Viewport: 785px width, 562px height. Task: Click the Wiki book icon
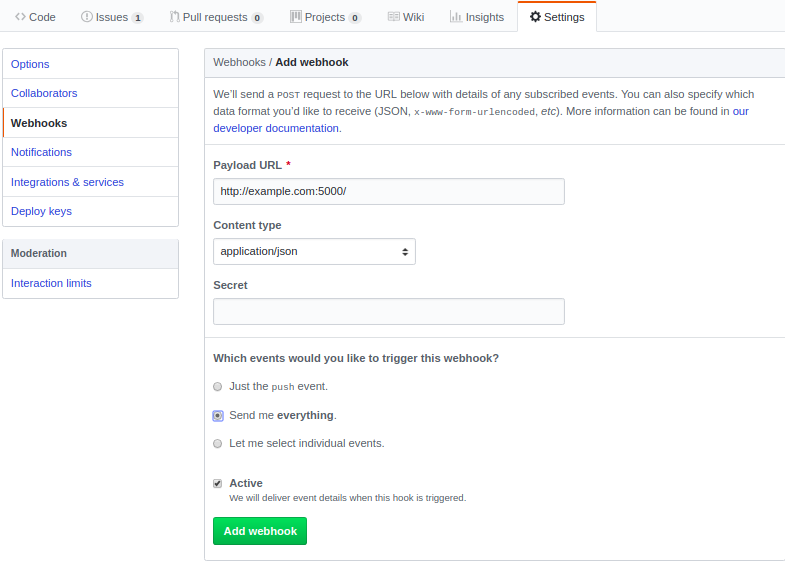click(x=393, y=17)
